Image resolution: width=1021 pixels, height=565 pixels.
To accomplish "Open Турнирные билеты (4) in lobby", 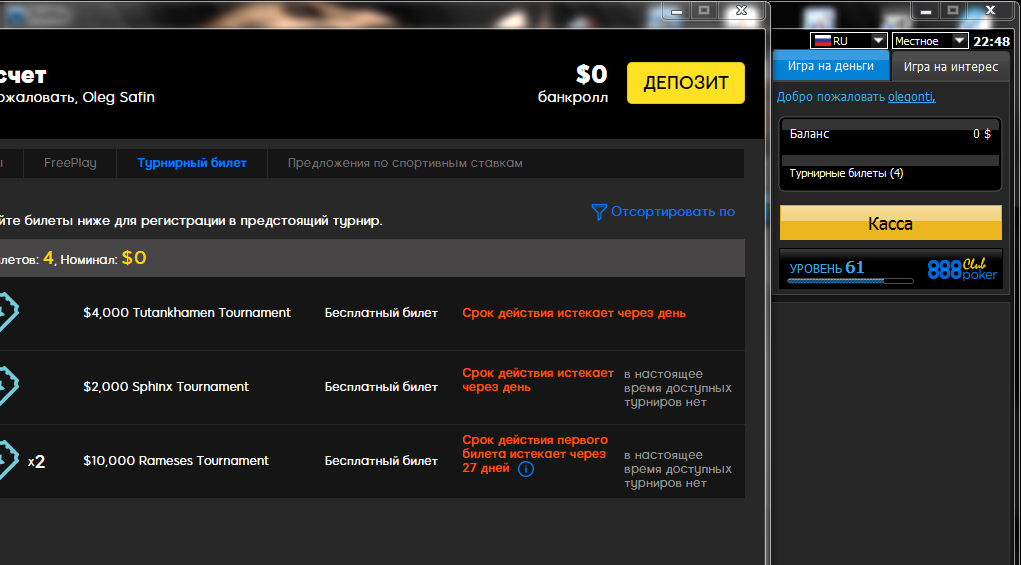I will [846, 174].
